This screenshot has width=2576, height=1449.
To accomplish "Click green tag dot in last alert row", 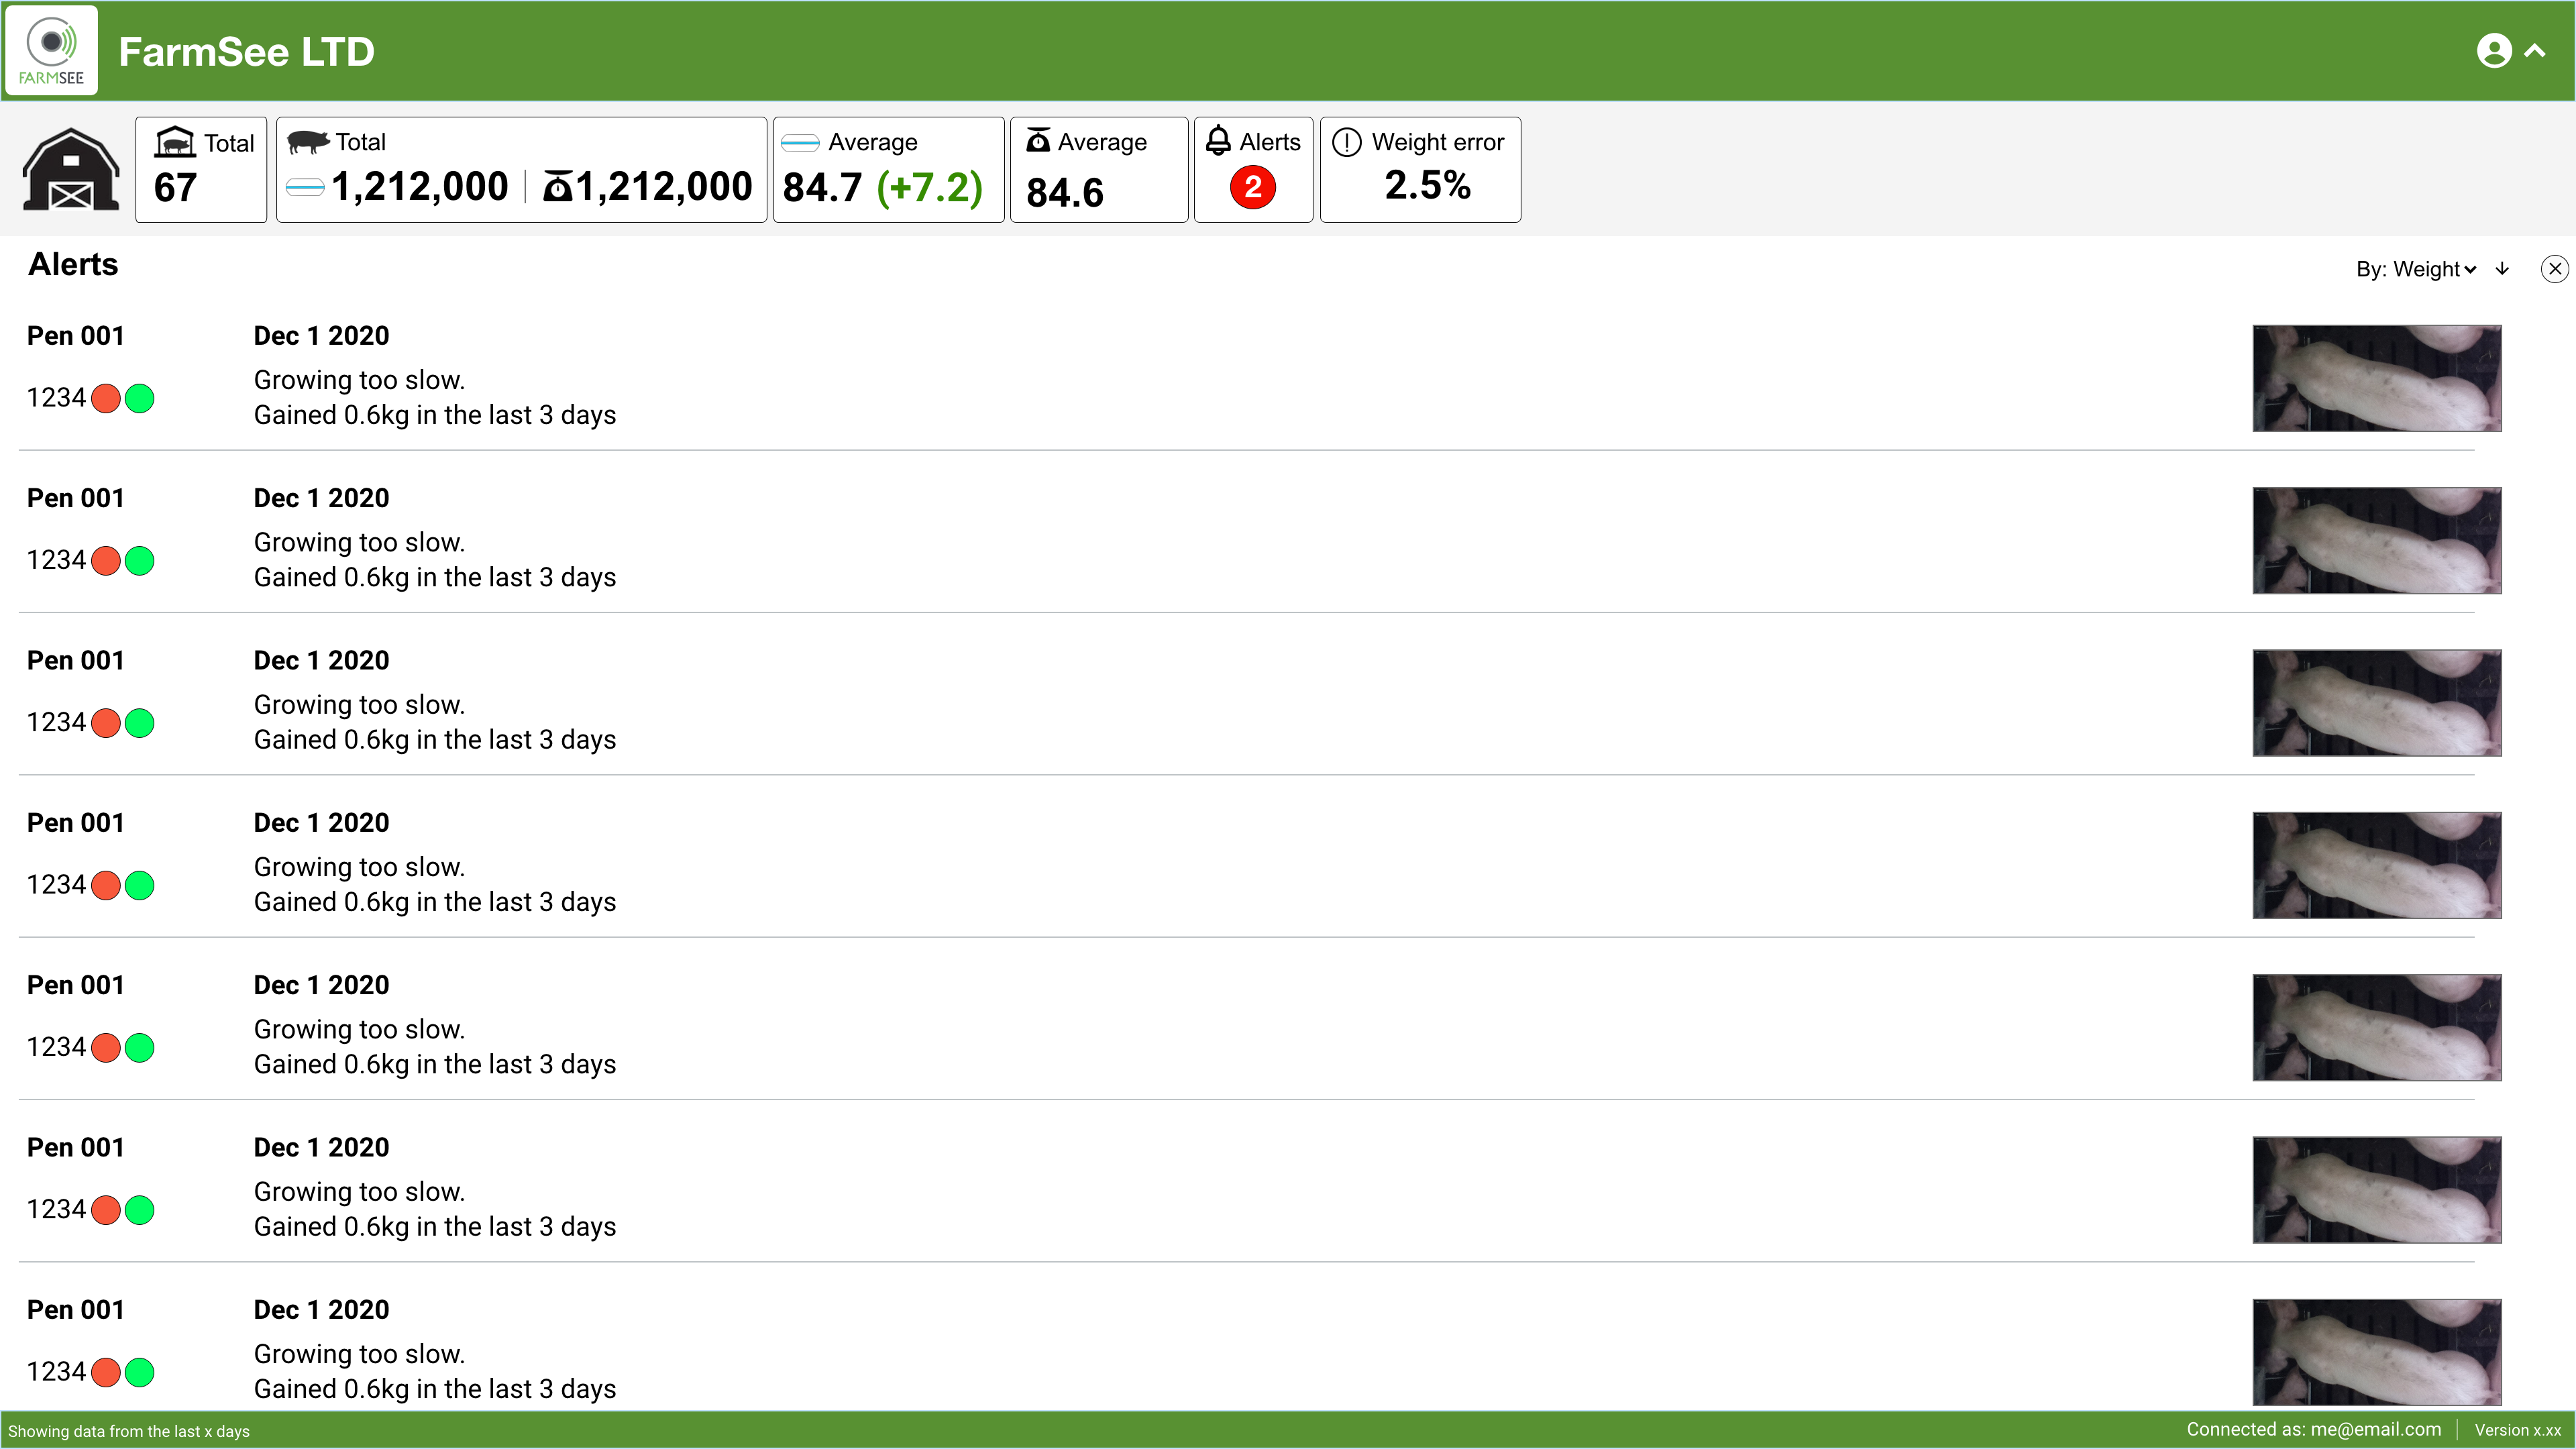I will pos(140,1372).
